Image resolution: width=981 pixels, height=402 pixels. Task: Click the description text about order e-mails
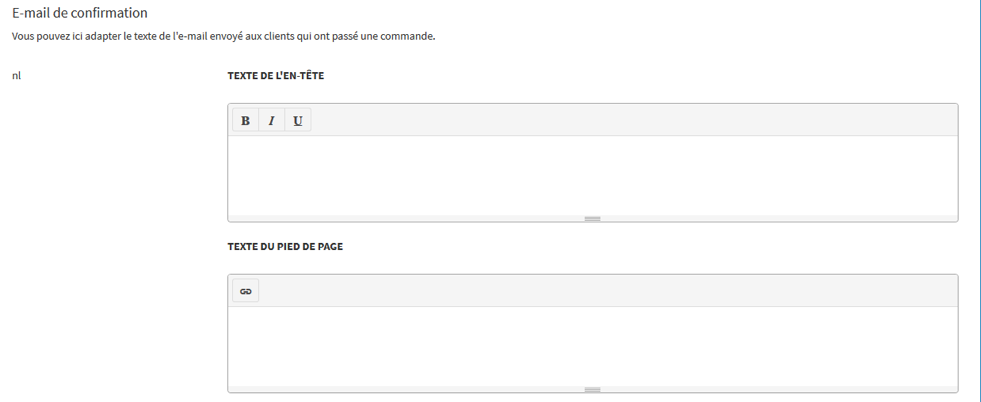click(x=223, y=38)
